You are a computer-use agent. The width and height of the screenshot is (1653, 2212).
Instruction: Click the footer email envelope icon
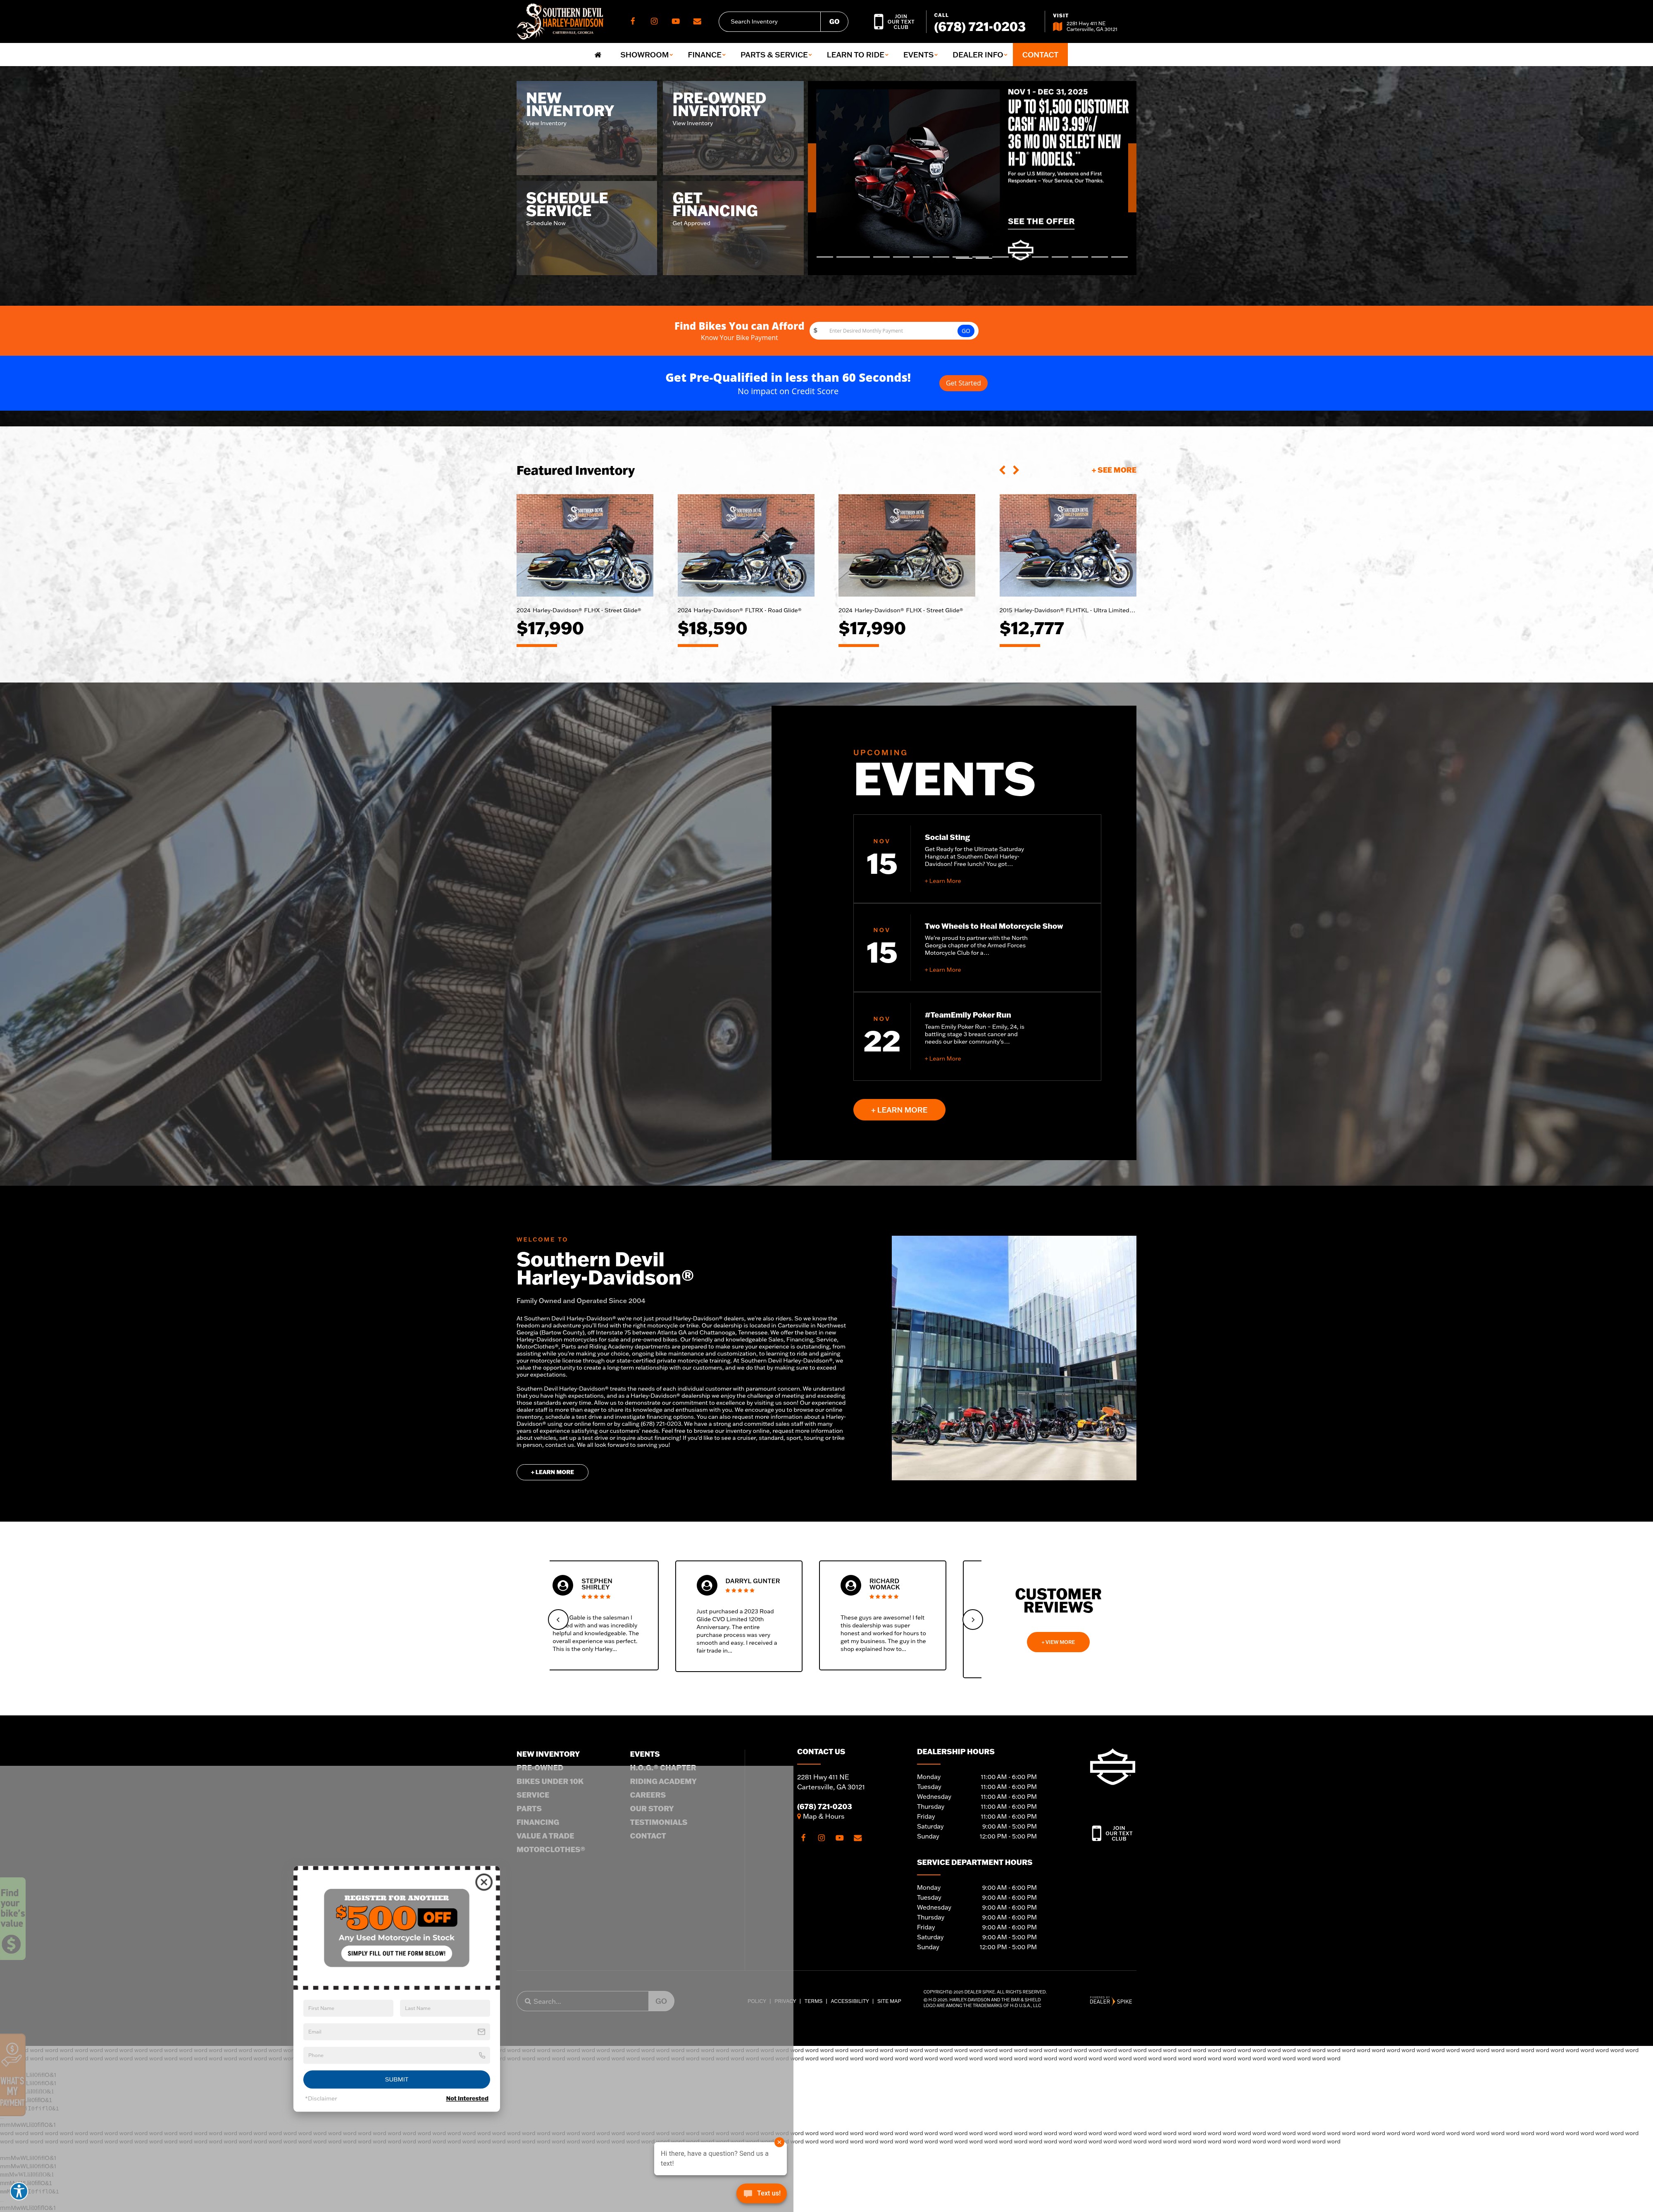tap(858, 1838)
